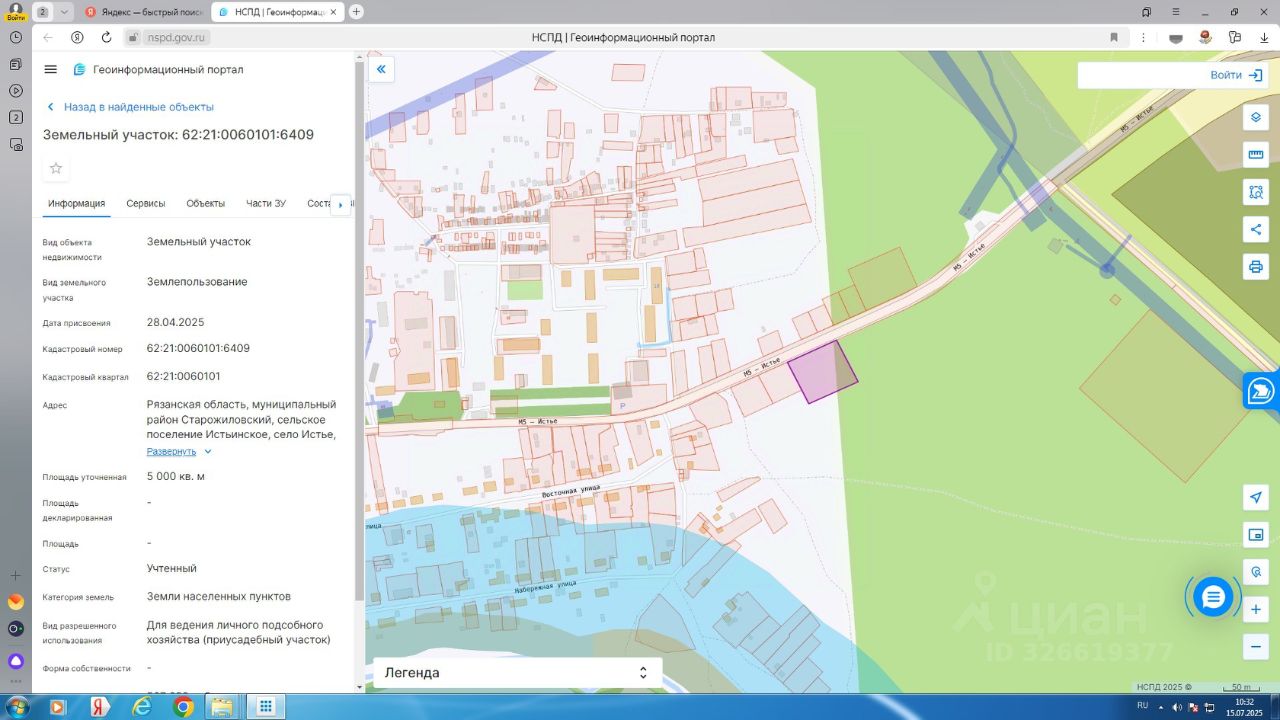The image size is (1280, 720).
Task: Zoom out the map with minus button
Action: 1255,647
